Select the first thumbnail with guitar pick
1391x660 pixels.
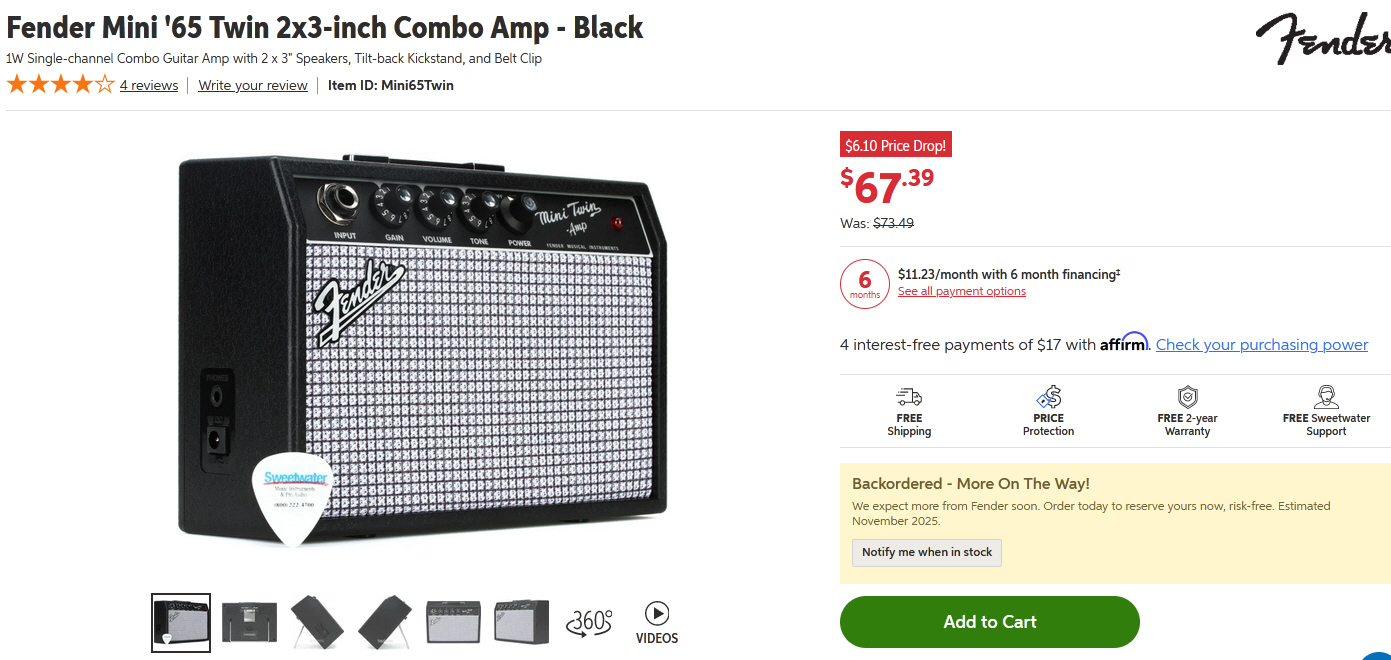tap(181, 622)
